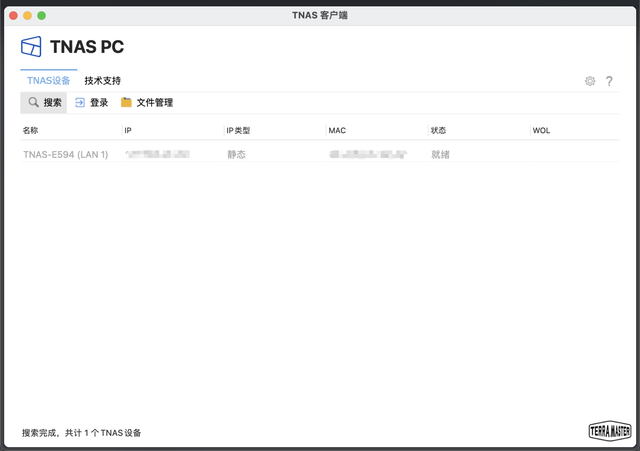
Task: Click the 搜索完成 status bar message
Action: click(81, 433)
